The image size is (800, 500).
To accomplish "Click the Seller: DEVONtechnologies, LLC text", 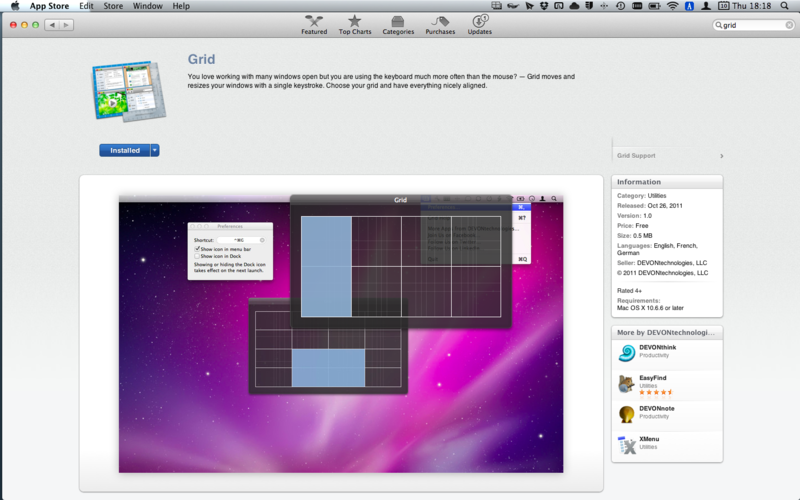I will [662, 262].
